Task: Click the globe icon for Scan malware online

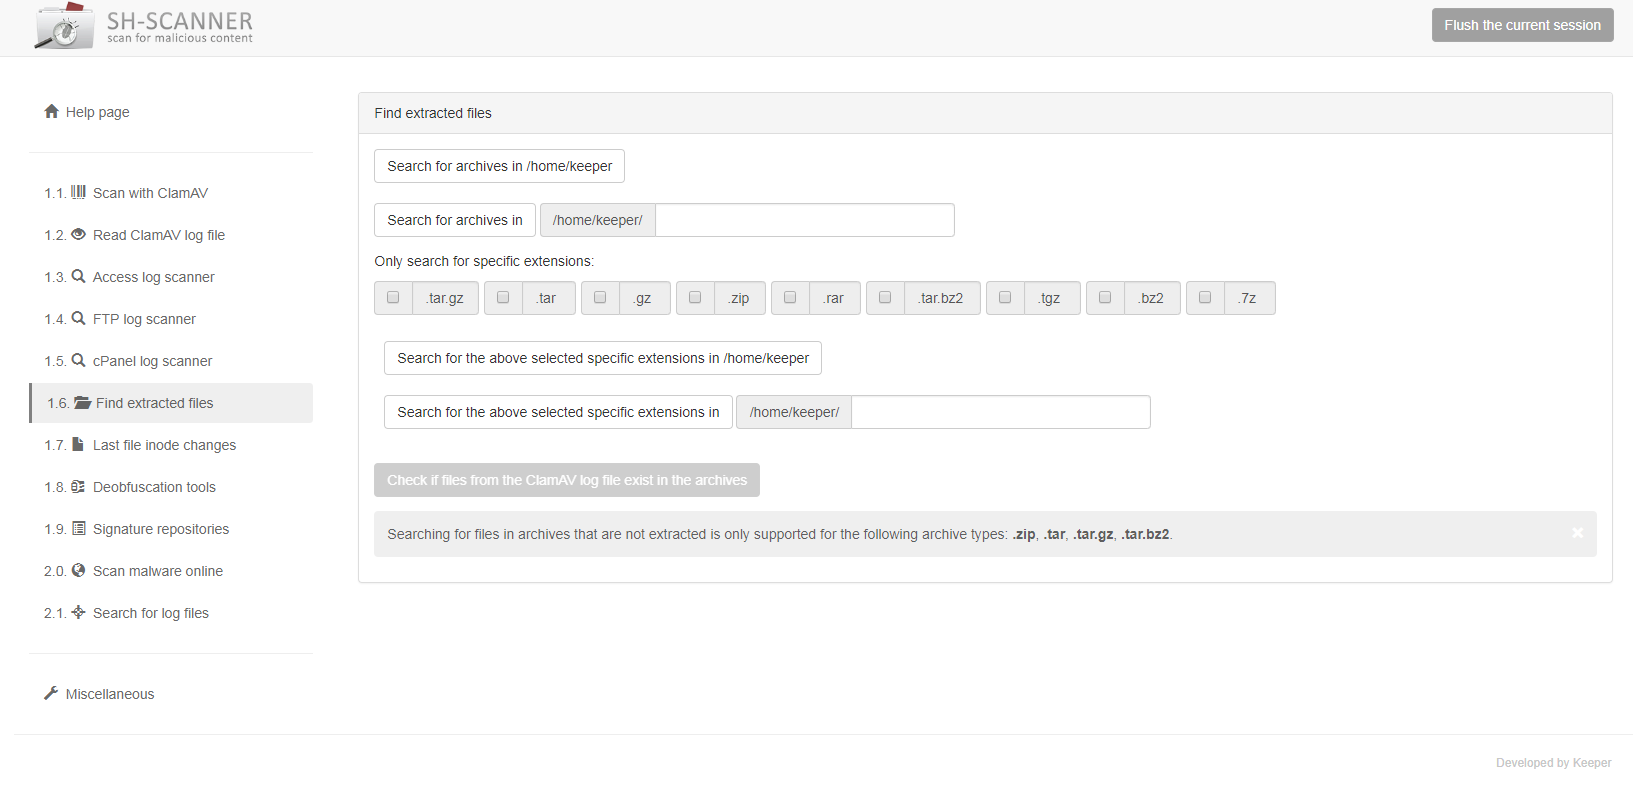Action: (78, 570)
